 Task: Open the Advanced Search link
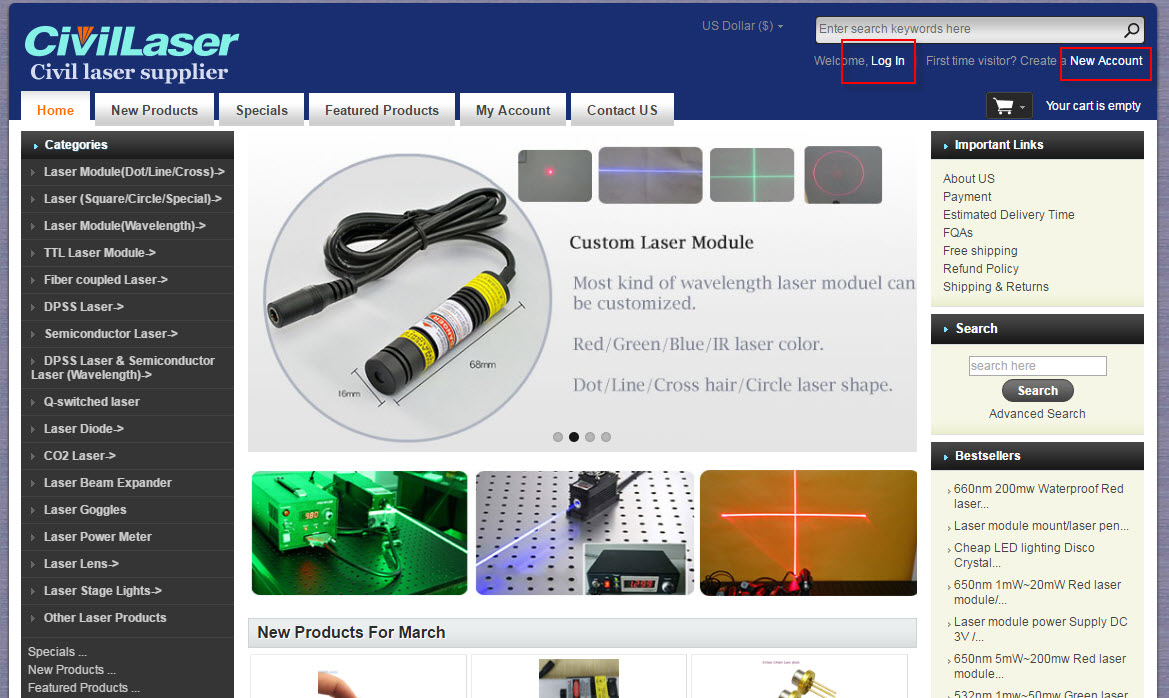(x=1037, y=414)
